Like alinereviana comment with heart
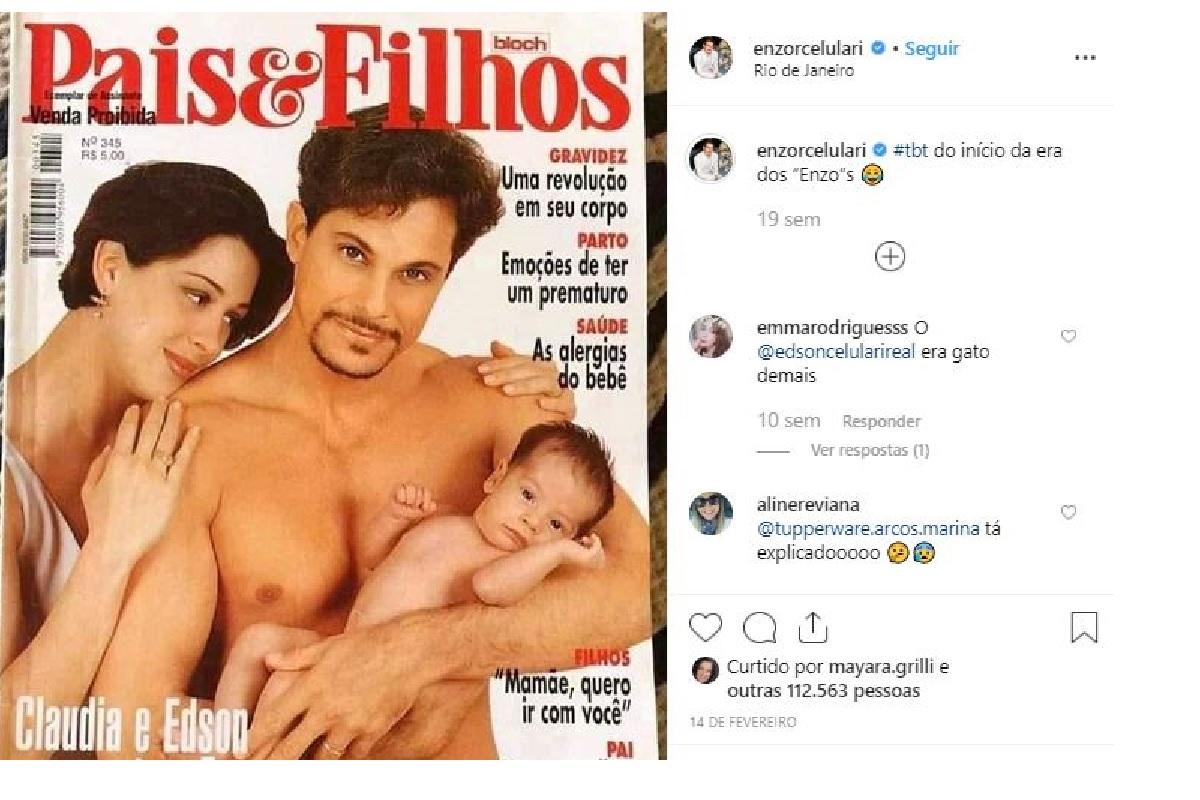1200x800 pixels. tap(1068, 513)
